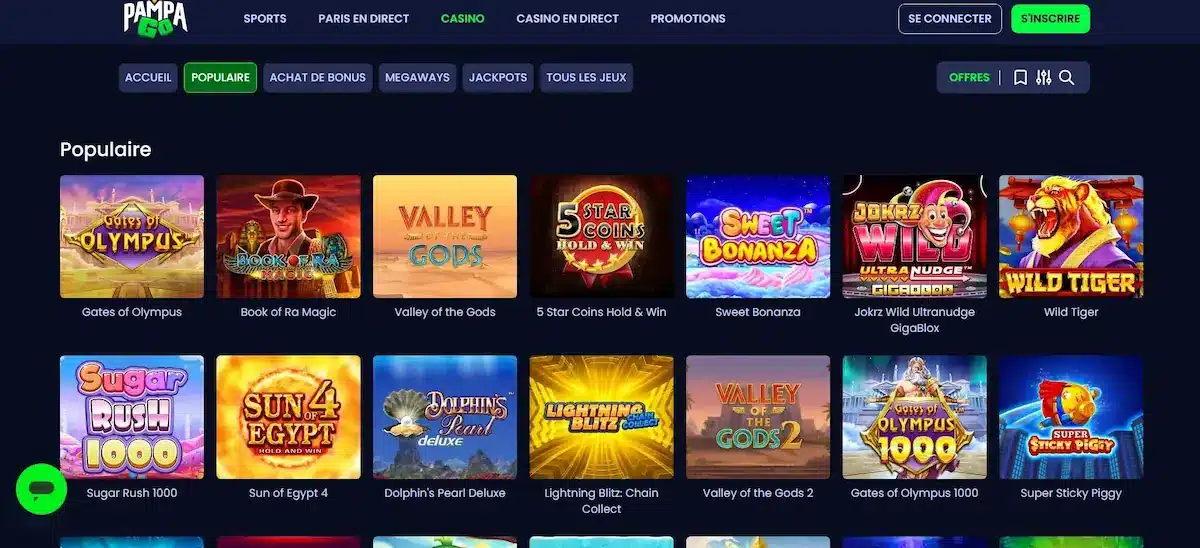Open the filter sliders icon
The image size is (1200, 548).
point(1044,77)
